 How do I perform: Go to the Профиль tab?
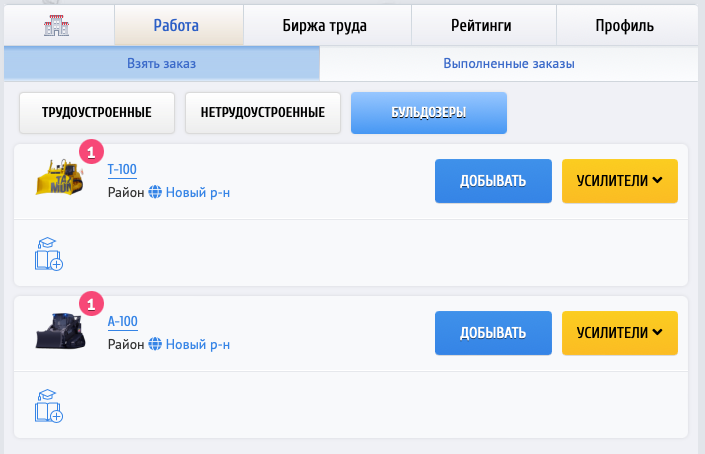pyautogui.click(x=627, y=26)
